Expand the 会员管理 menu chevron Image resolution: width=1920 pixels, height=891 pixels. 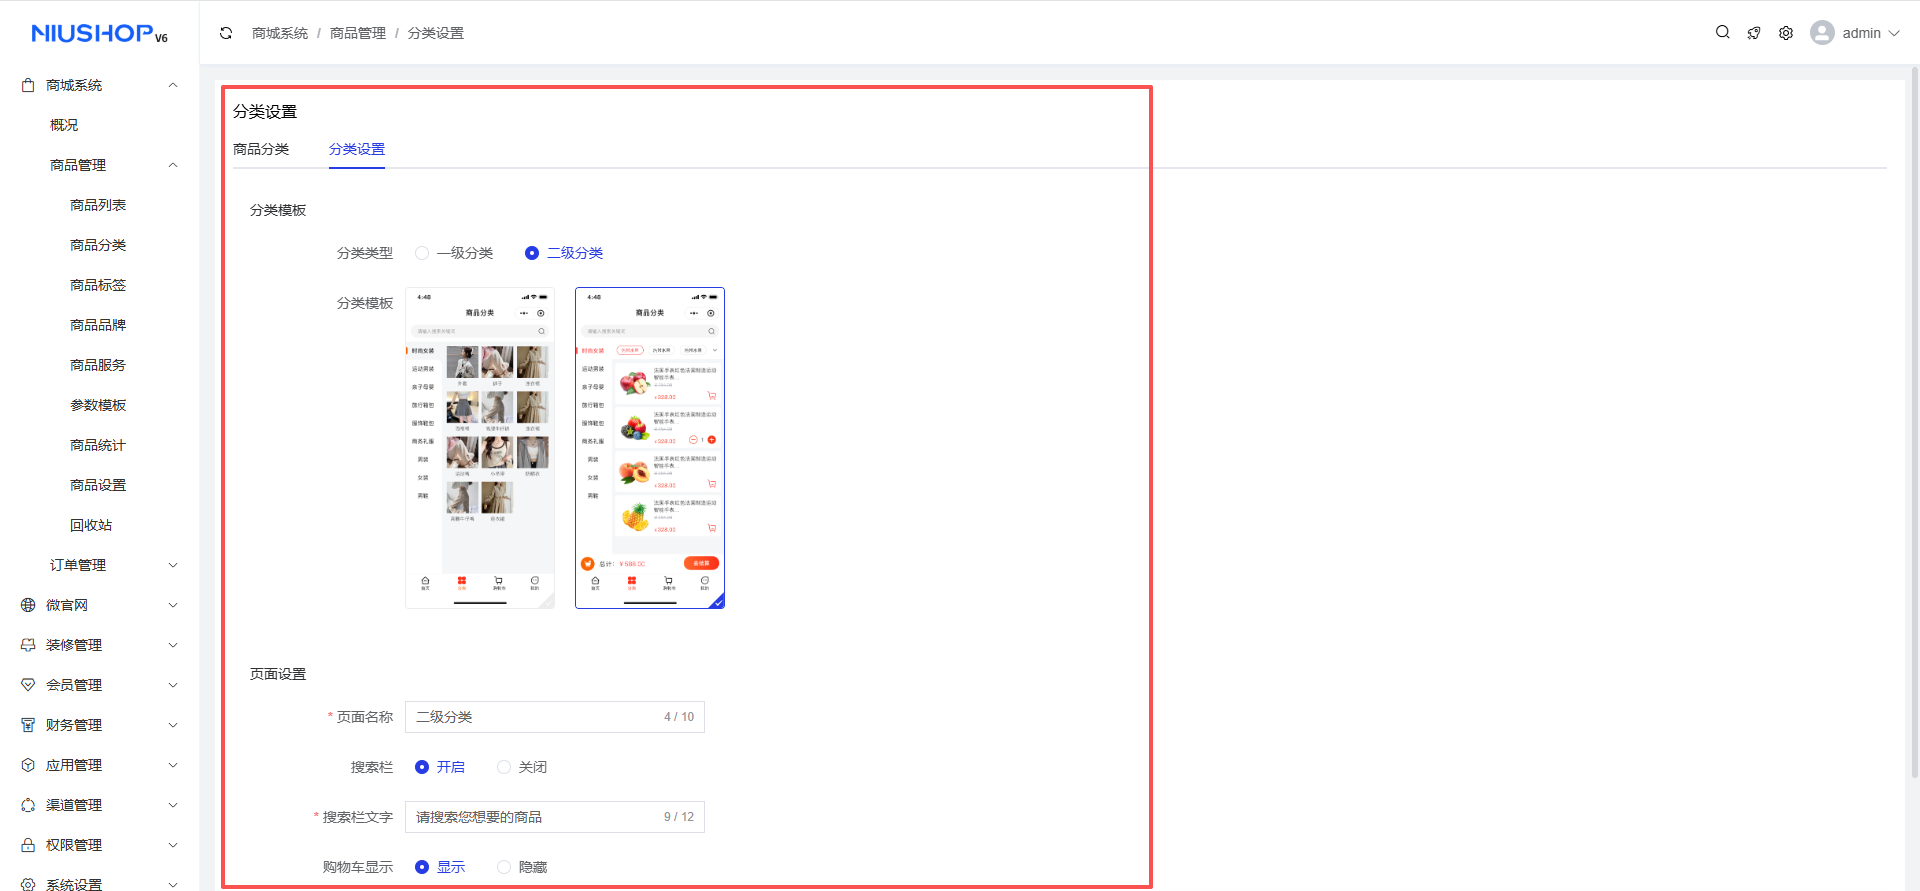(x=173, y=685)
